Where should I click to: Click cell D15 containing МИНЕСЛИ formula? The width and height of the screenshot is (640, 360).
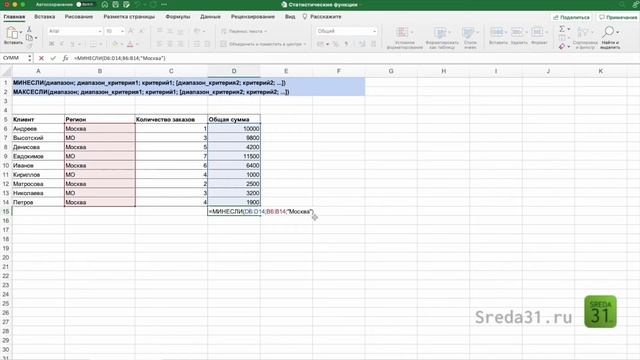pyautogui.click(x=234, y=211)
